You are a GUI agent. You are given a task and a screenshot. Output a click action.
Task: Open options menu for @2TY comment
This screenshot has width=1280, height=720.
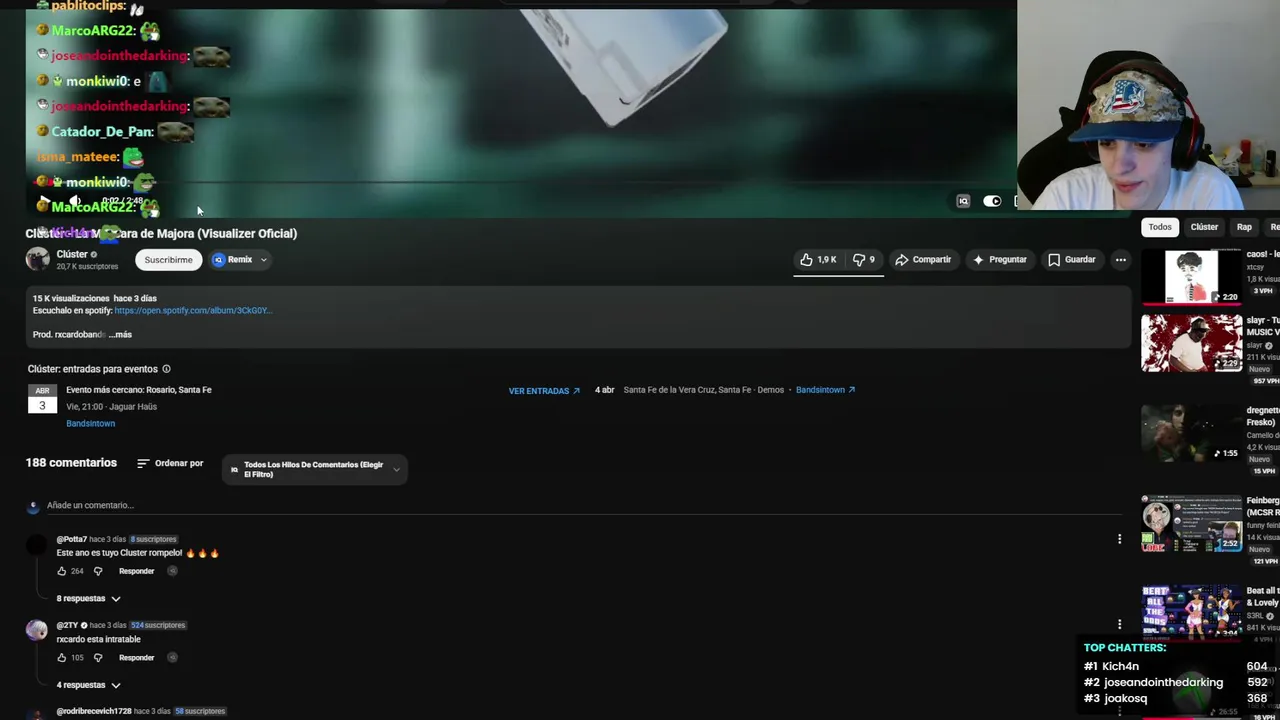(x=1119, y=624)
